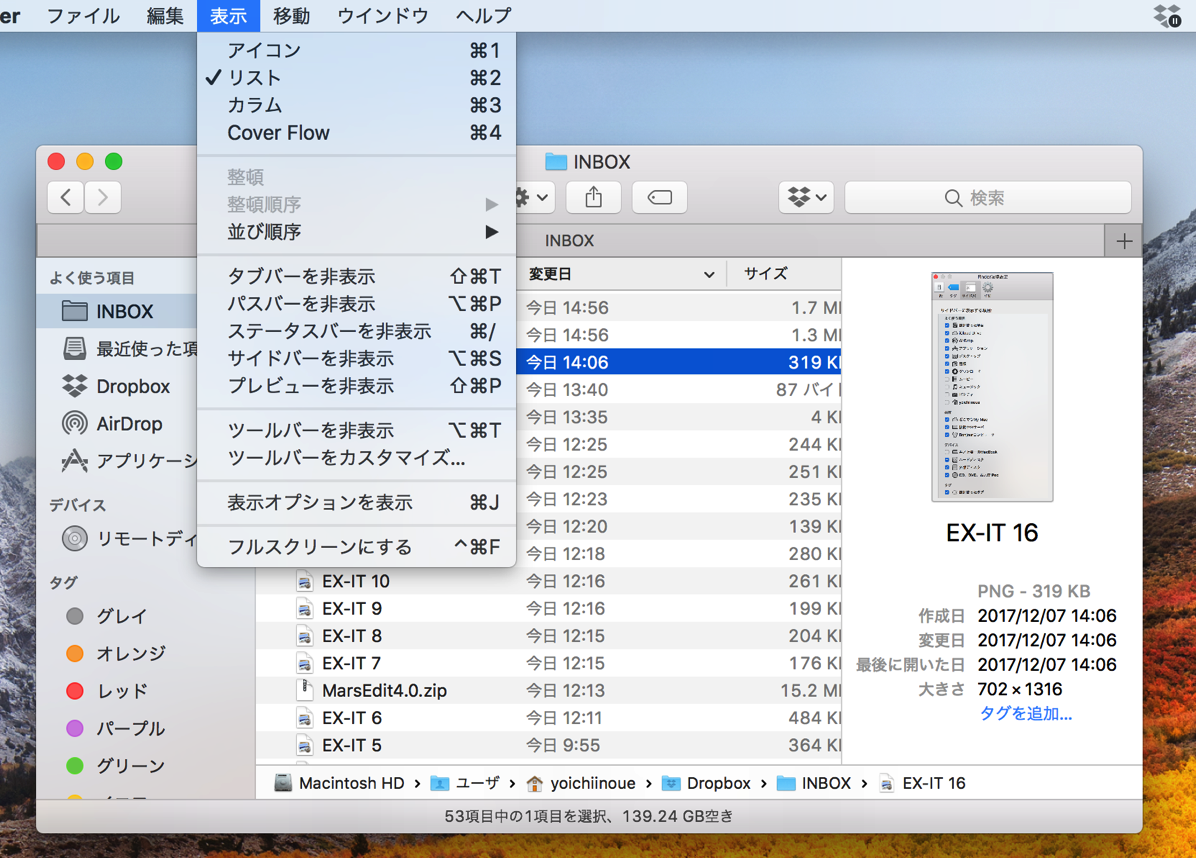1196x858 pixels.
Task: Click the Finder forward navigation arrow
Action: (103, 198)
